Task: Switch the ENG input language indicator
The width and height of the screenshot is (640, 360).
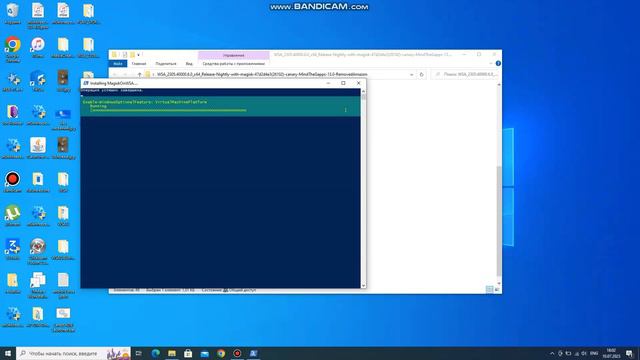Action: (594, 353)
